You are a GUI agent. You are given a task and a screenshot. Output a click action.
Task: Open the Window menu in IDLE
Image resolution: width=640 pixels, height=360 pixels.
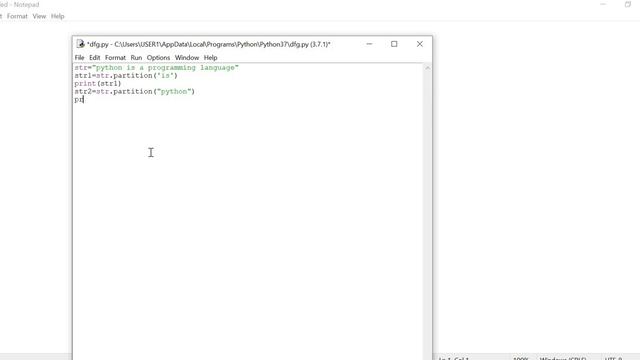(187, 58)
